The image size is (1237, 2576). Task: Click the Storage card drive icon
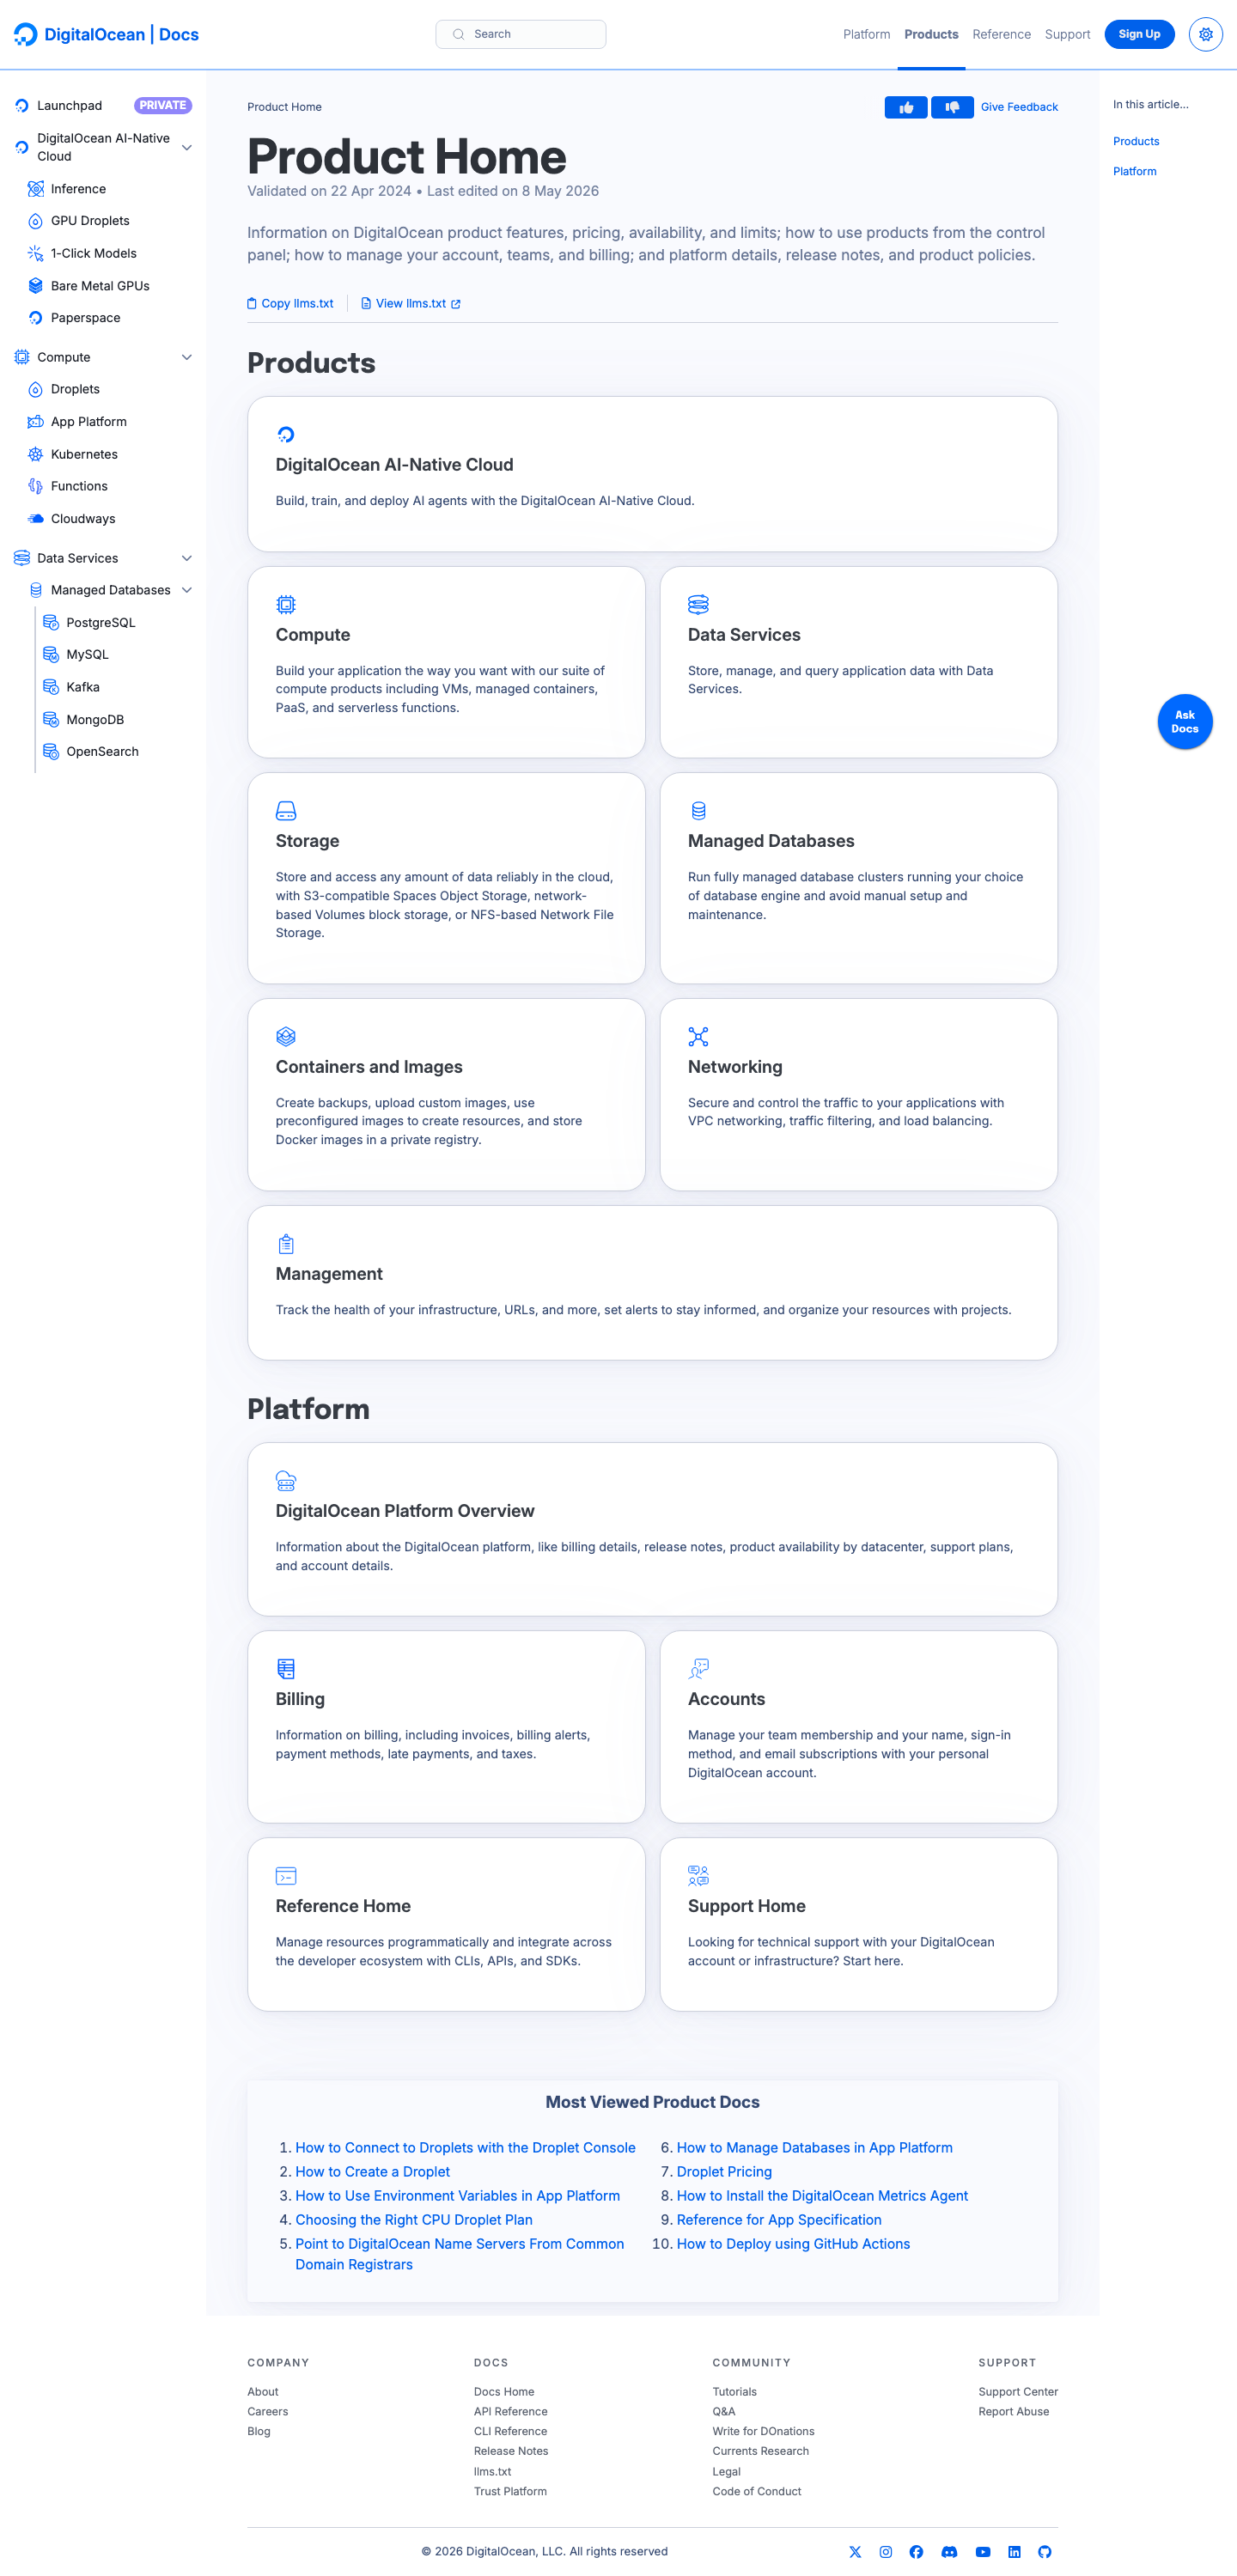point(286,810)
